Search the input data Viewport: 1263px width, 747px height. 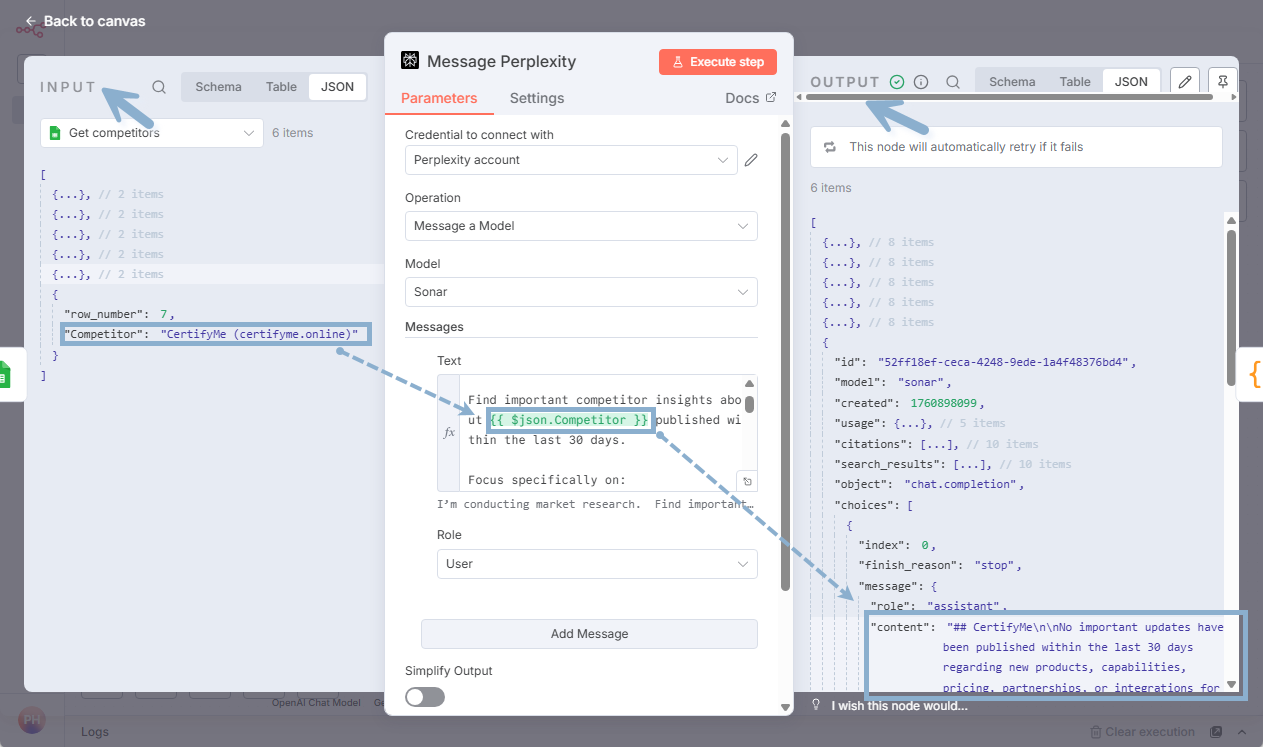point(159,87)
